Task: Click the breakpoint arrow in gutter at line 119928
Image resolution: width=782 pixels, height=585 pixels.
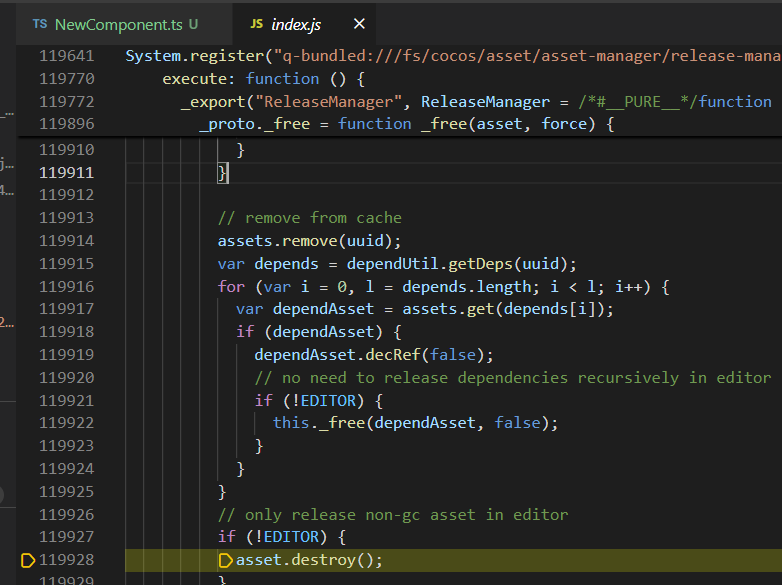Action: 28,561
